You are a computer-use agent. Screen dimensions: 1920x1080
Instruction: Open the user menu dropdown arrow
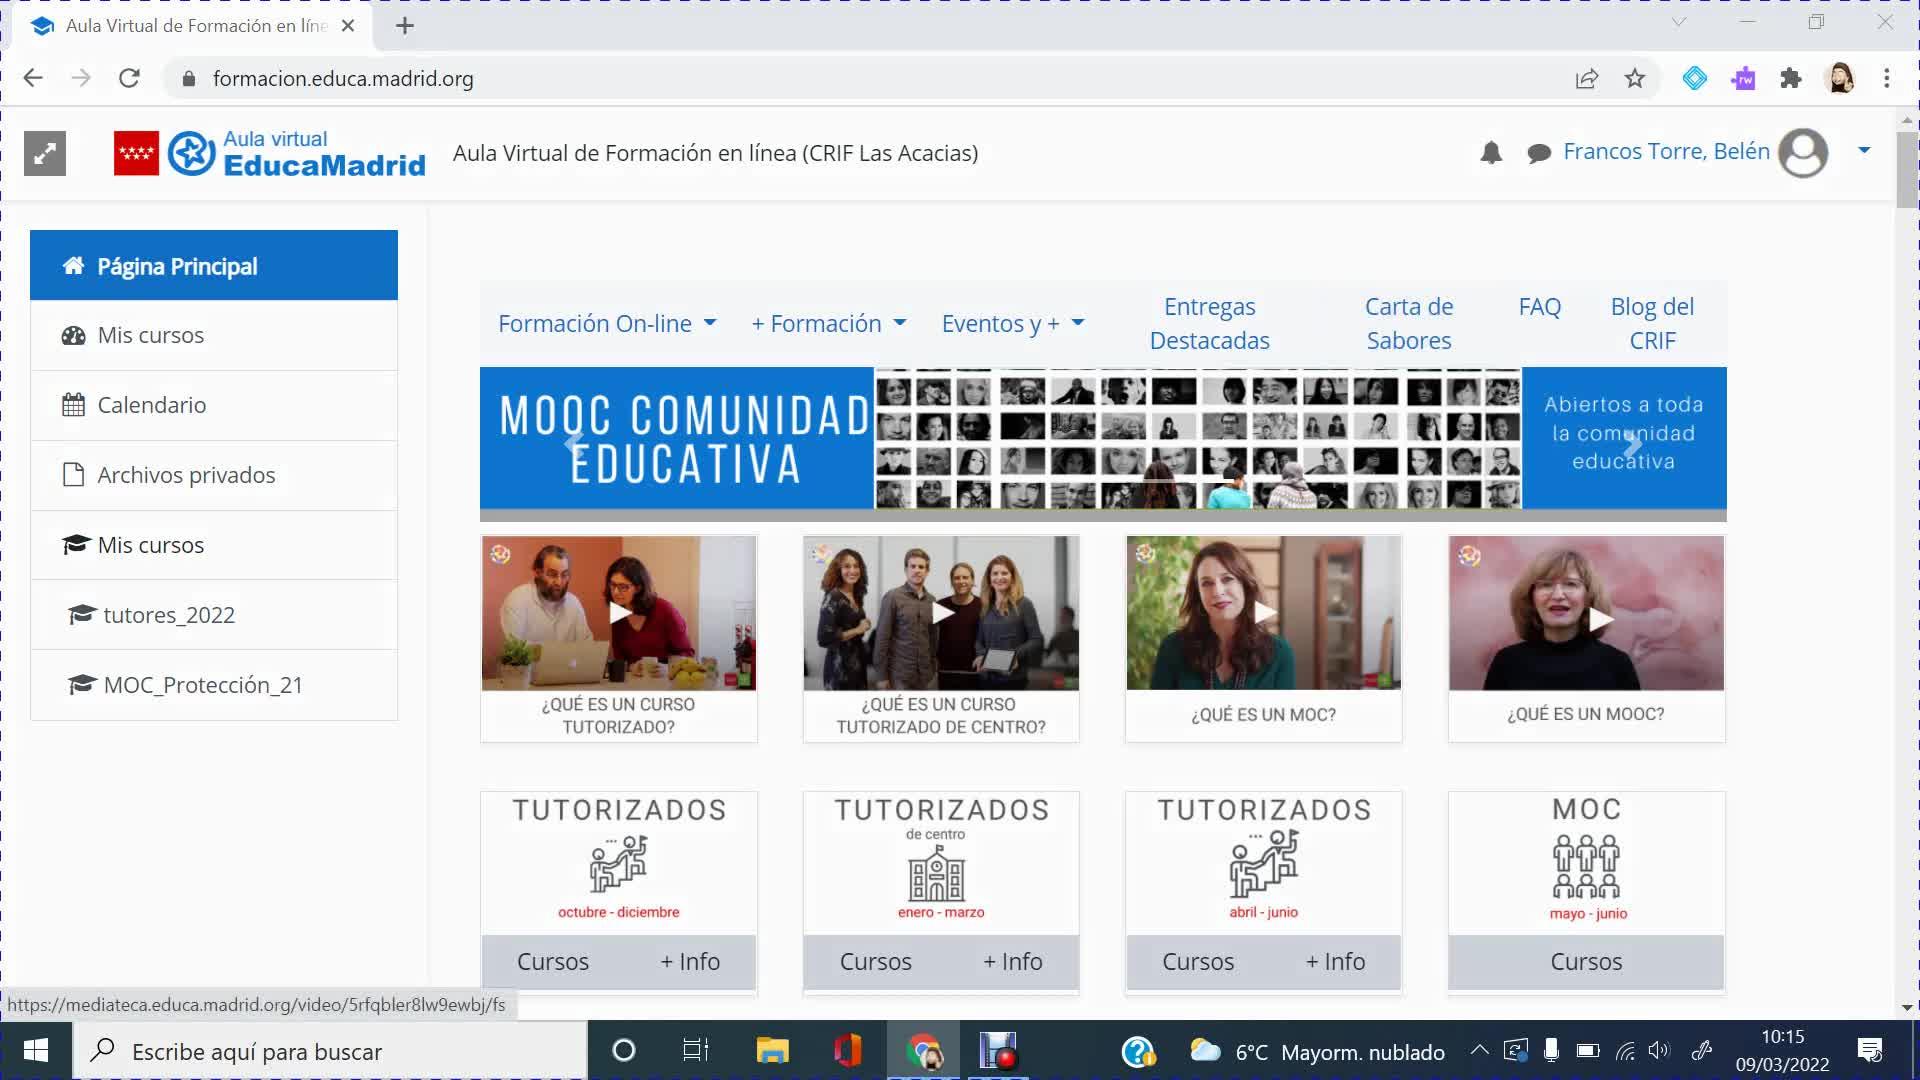[1864, 150]
